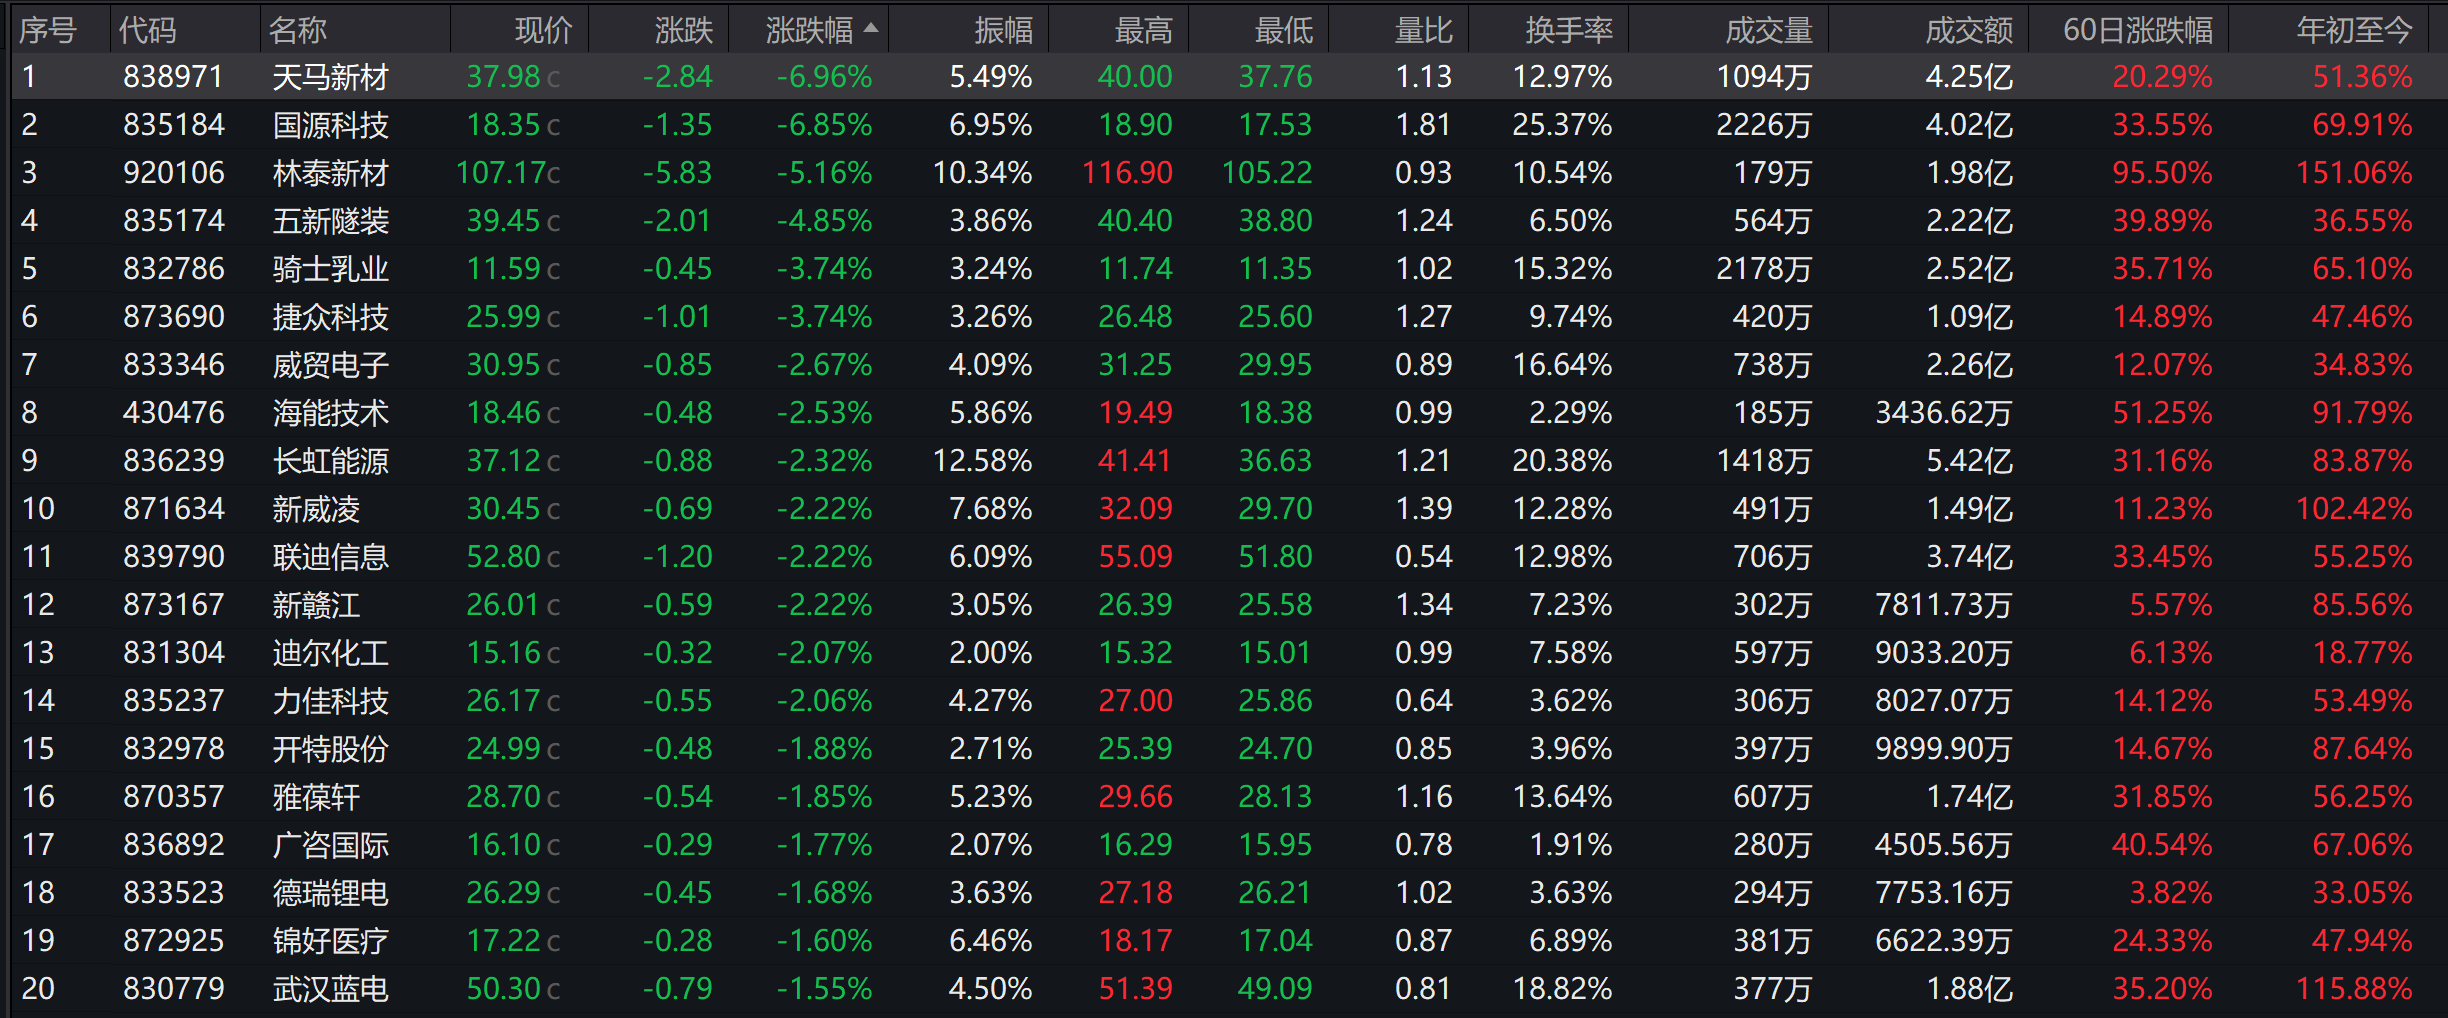Sort the table by 序号 column header

47,30
